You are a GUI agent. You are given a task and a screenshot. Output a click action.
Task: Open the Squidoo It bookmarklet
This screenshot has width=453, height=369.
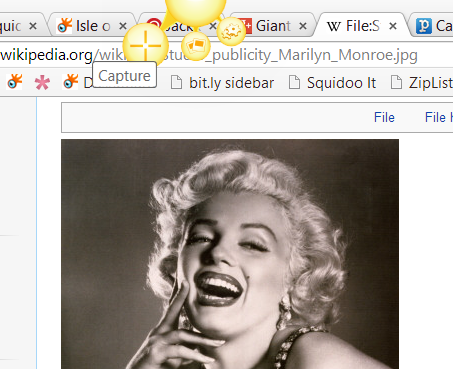pyautogui.click(x=332, y=83)
